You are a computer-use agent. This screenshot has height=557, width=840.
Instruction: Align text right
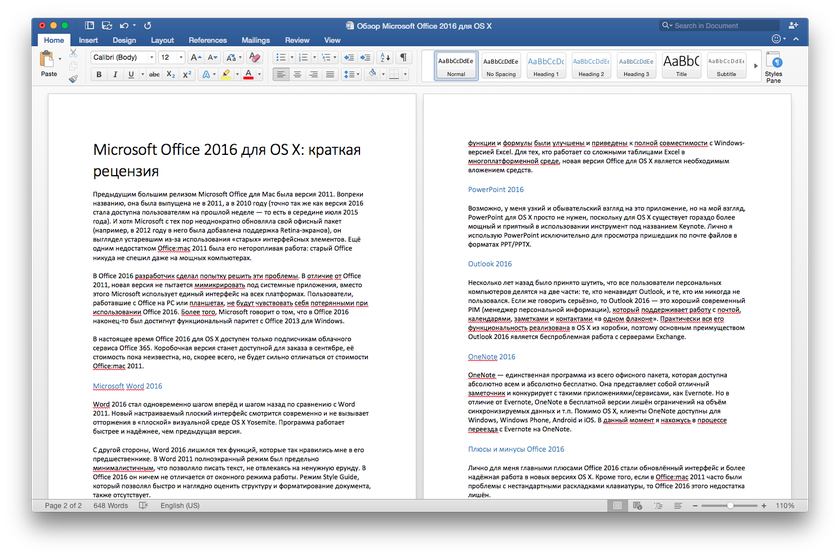click(x=313, y=74)
